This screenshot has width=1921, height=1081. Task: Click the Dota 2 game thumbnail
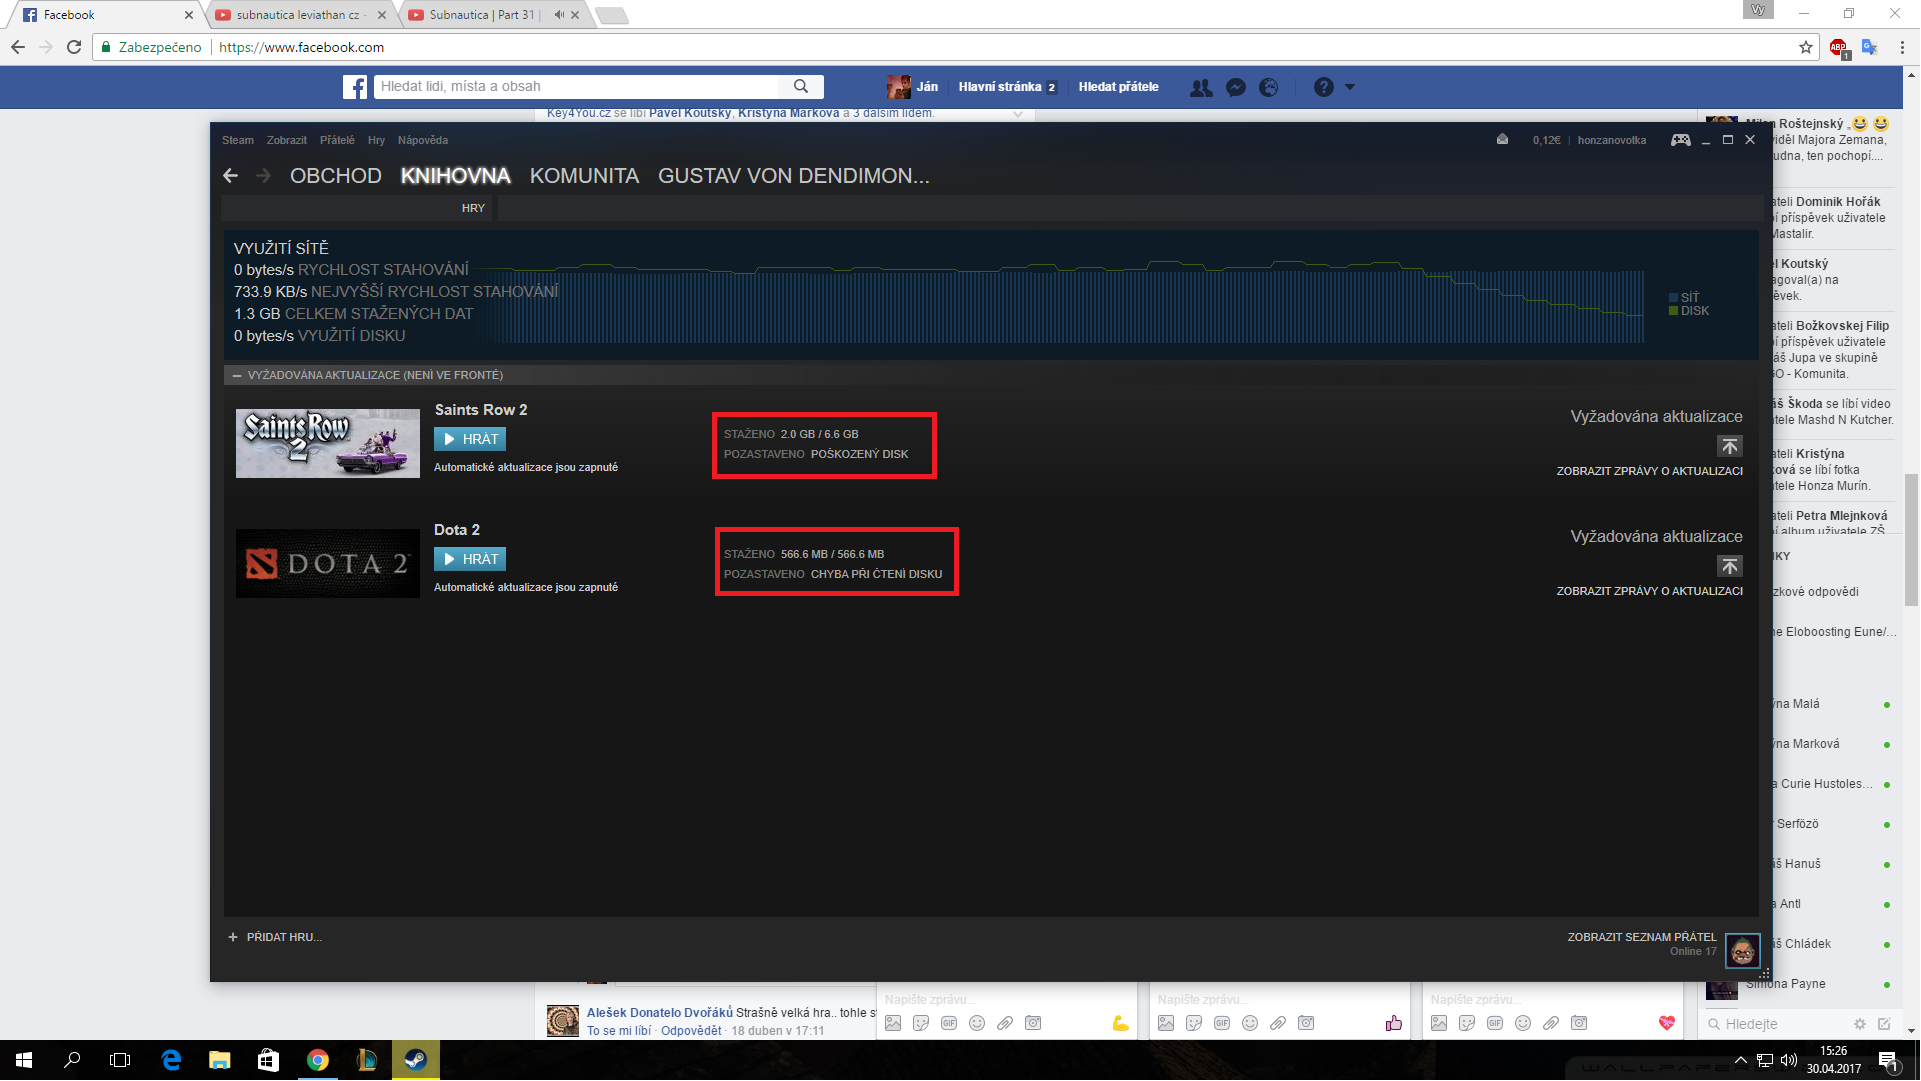(328, 563)
